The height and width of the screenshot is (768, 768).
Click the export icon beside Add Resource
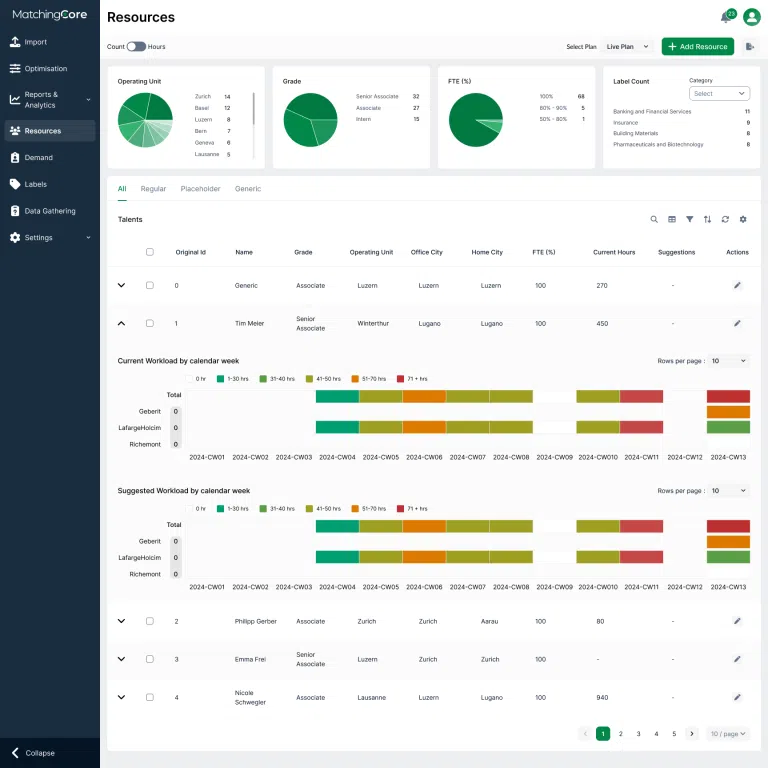[x=749, y=47]
